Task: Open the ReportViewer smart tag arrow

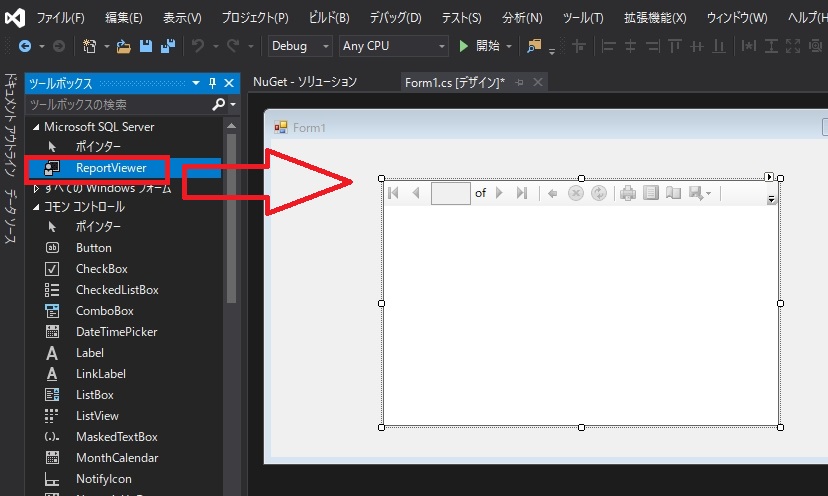Action: click(x=769, y=176)
